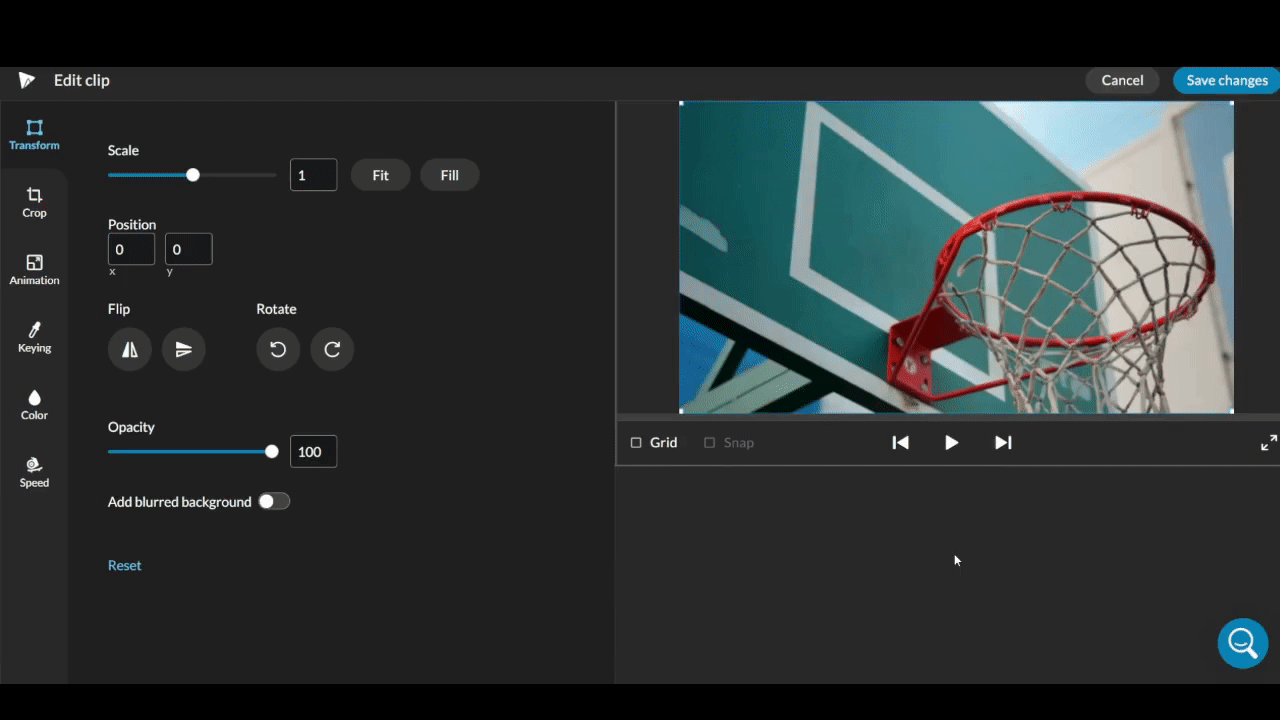Image resolution: width=1280 pixels, height=720 pixels.
Task: Jump to the end of the clip
Action: click(x=1003, y=443)
